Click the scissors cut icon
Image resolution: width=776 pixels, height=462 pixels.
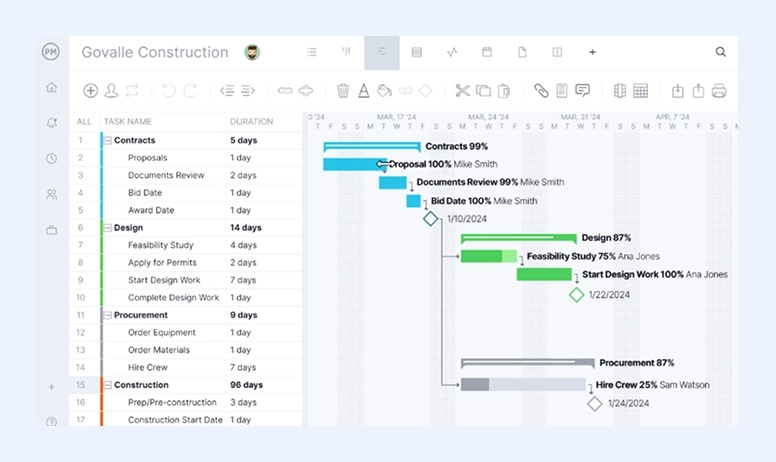[462, 91]
